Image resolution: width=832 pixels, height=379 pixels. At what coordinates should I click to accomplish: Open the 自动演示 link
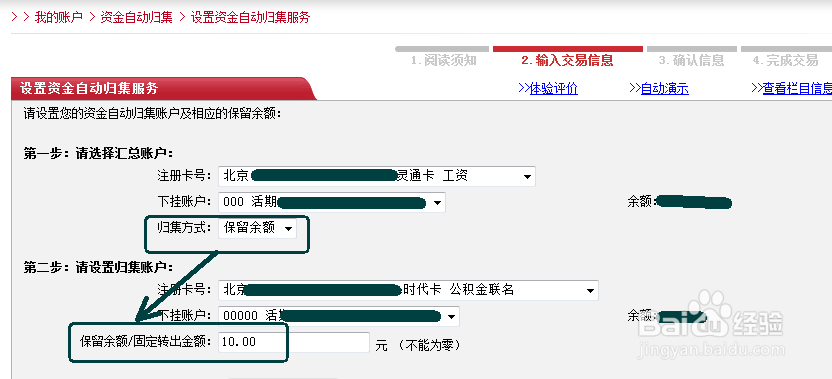point(658,89)
